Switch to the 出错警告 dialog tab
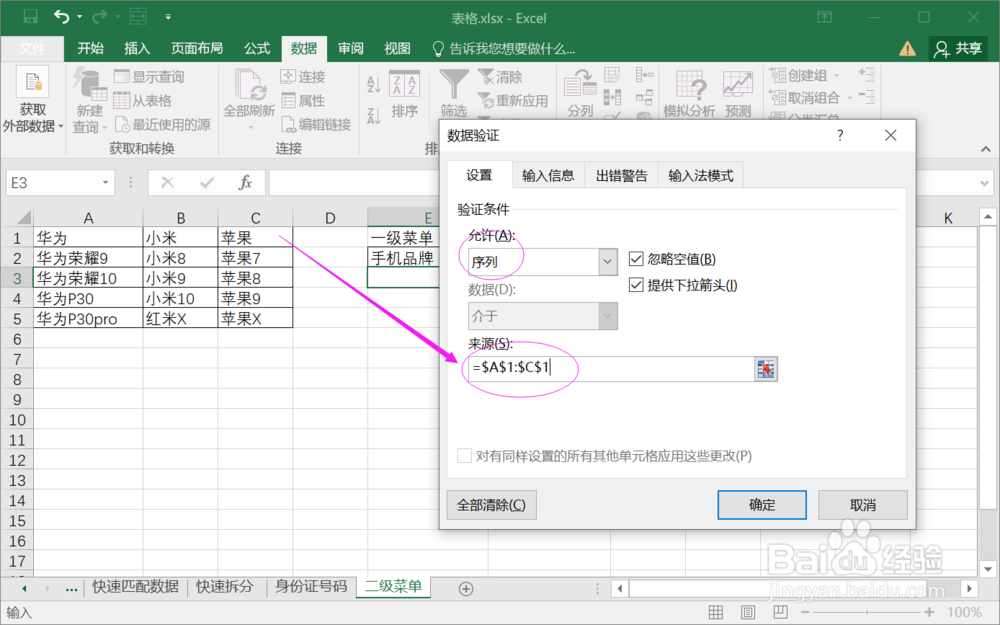 pos(621,175)
